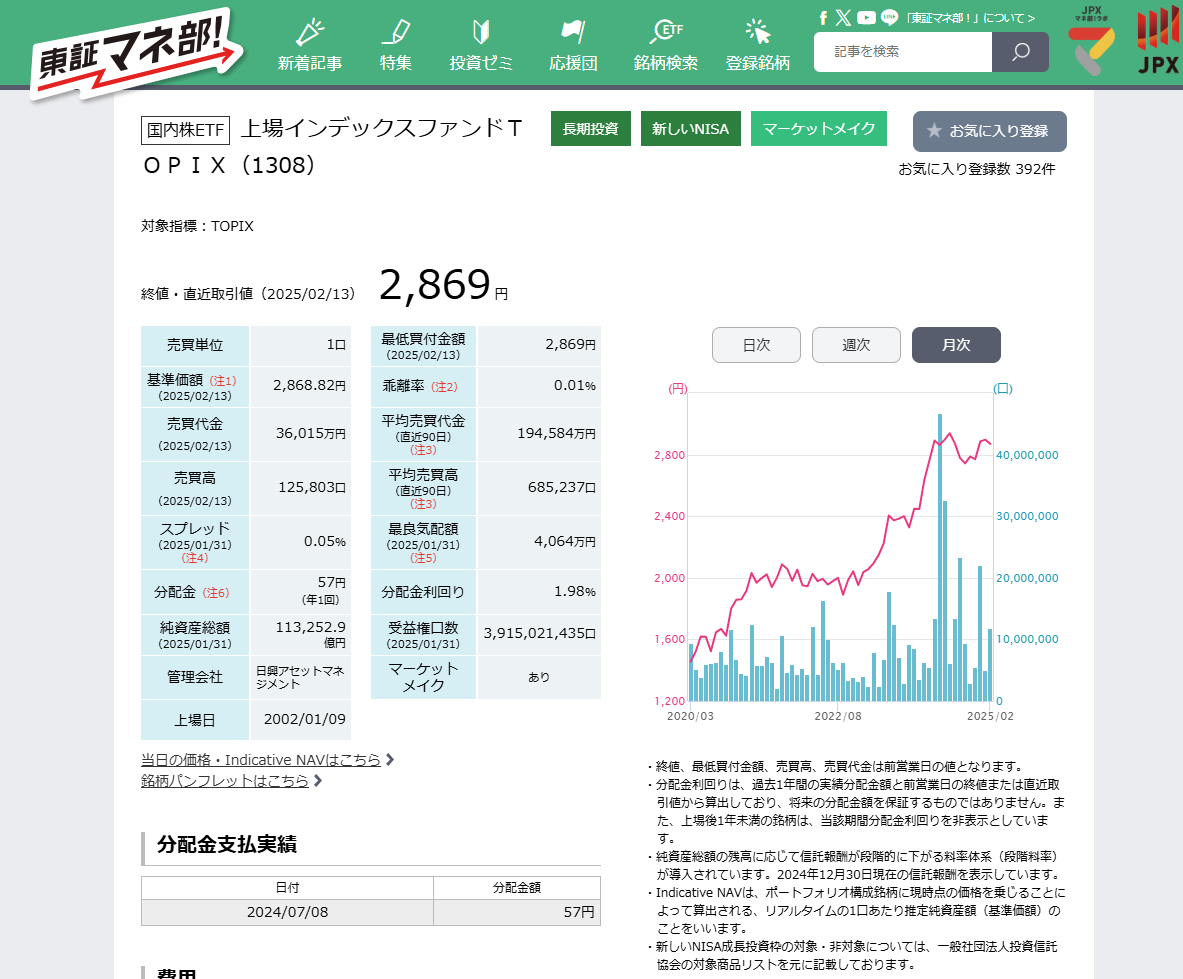Click 注2 note by 乖離率
The image size is (1183, 979).
444,386
